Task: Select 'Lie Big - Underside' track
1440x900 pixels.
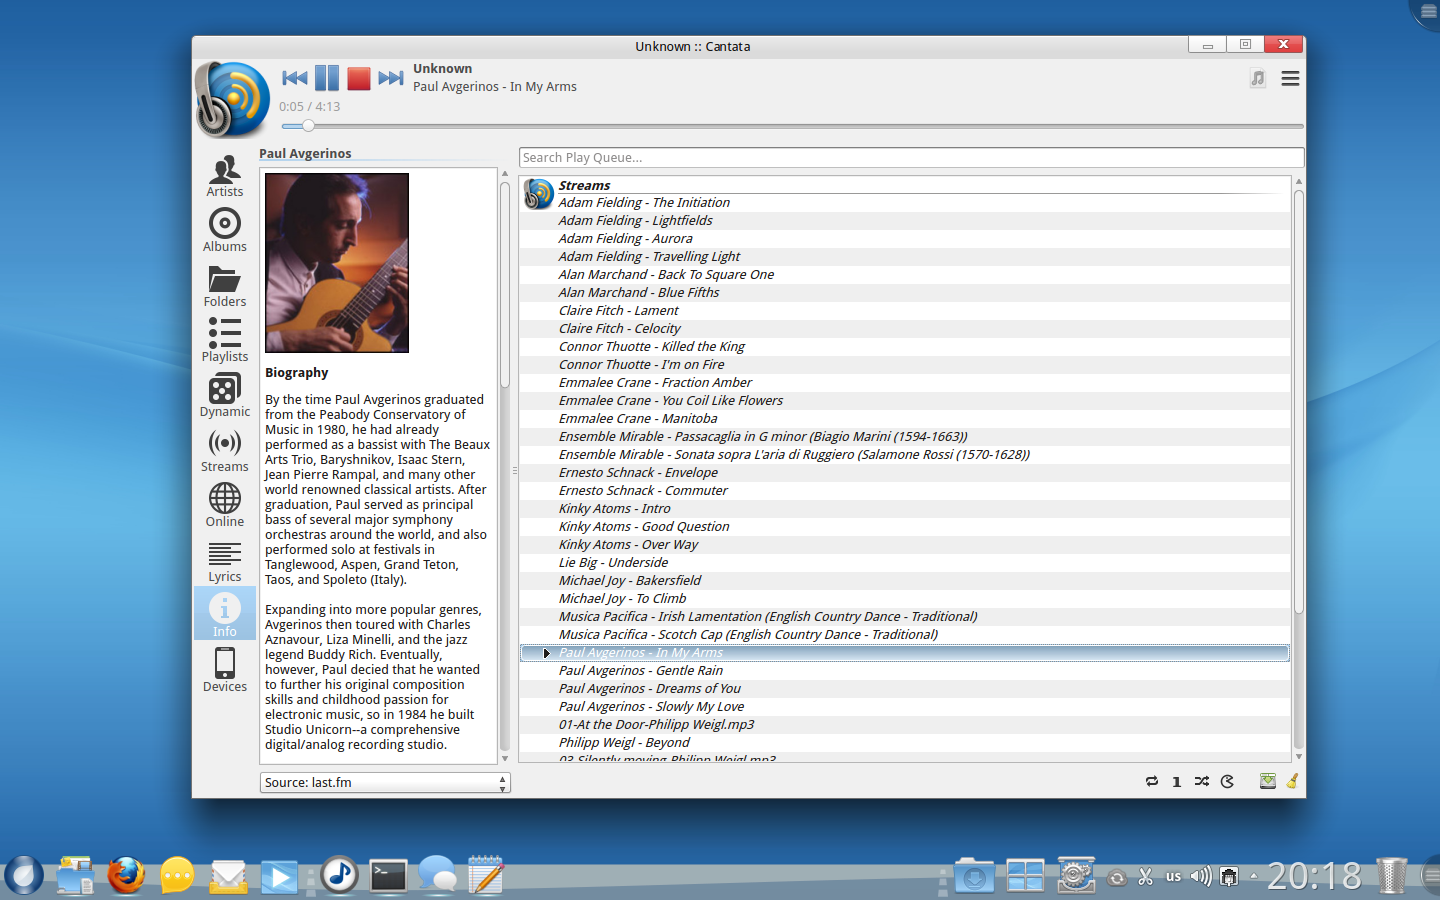Action: coord(904,562)
